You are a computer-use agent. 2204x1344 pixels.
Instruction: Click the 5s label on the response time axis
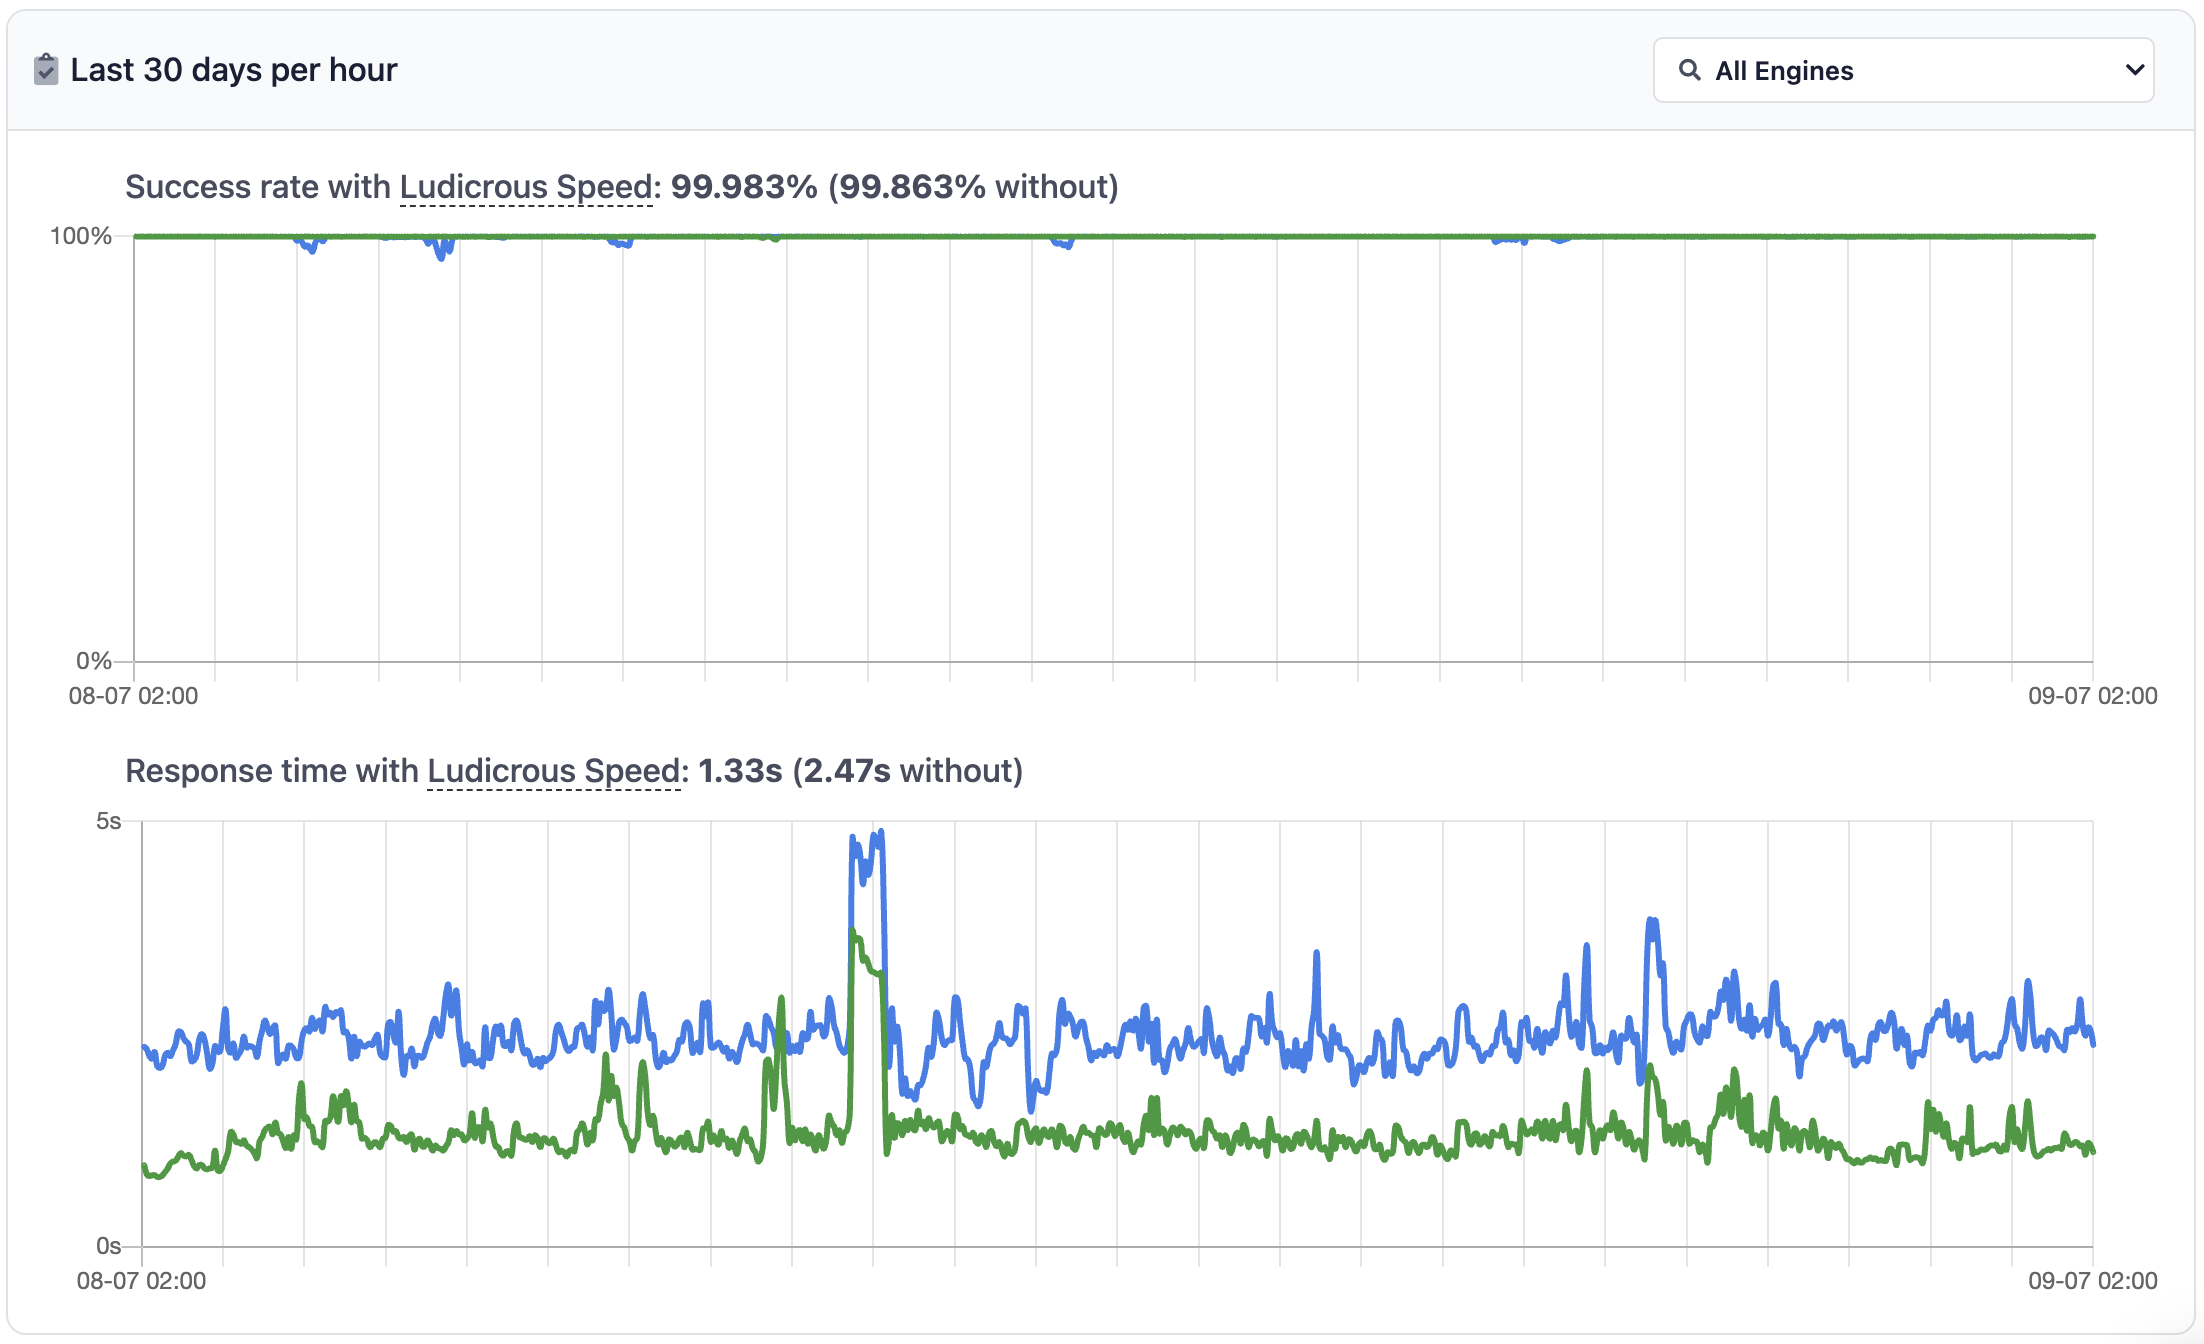click(x=108, y=821)
